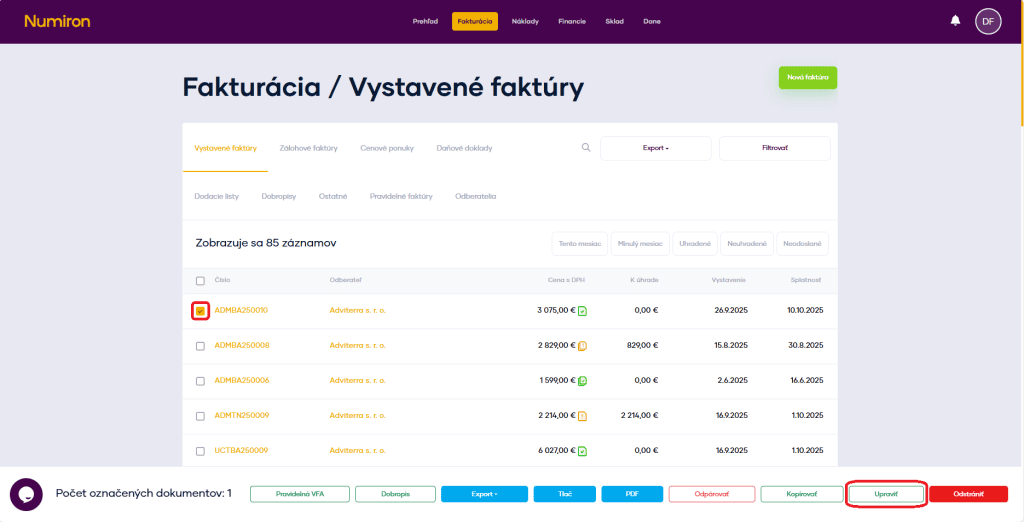Switch to Ostatné tab

point(333,196)
